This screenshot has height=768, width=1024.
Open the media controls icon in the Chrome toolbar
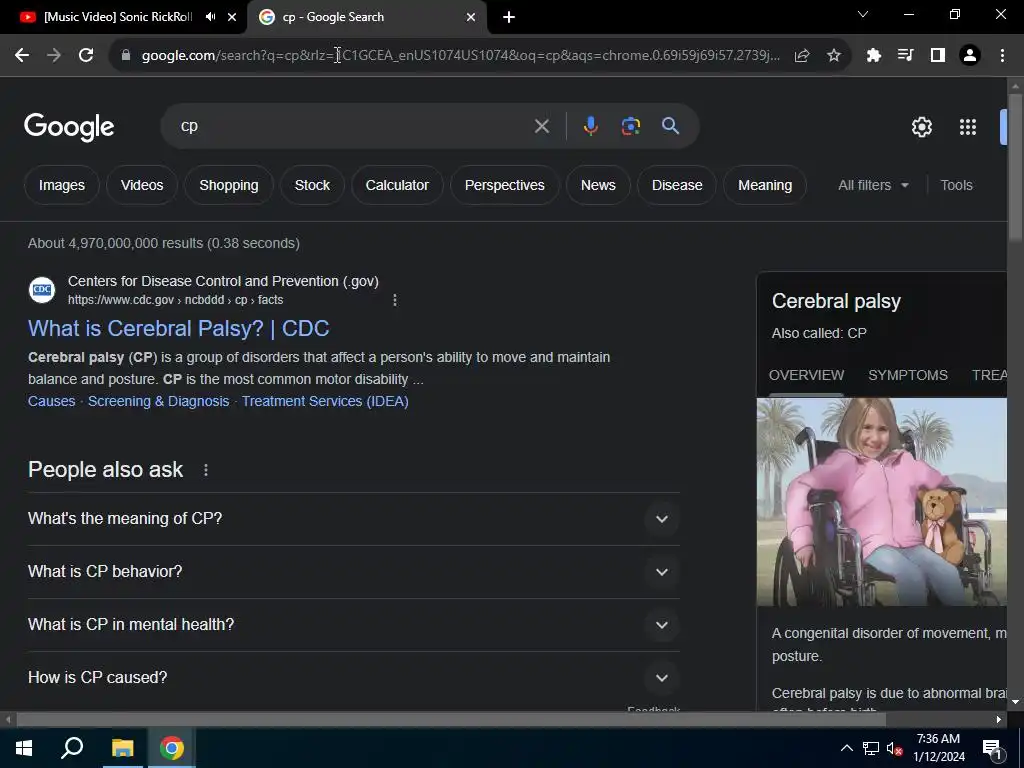pos(906,56)
